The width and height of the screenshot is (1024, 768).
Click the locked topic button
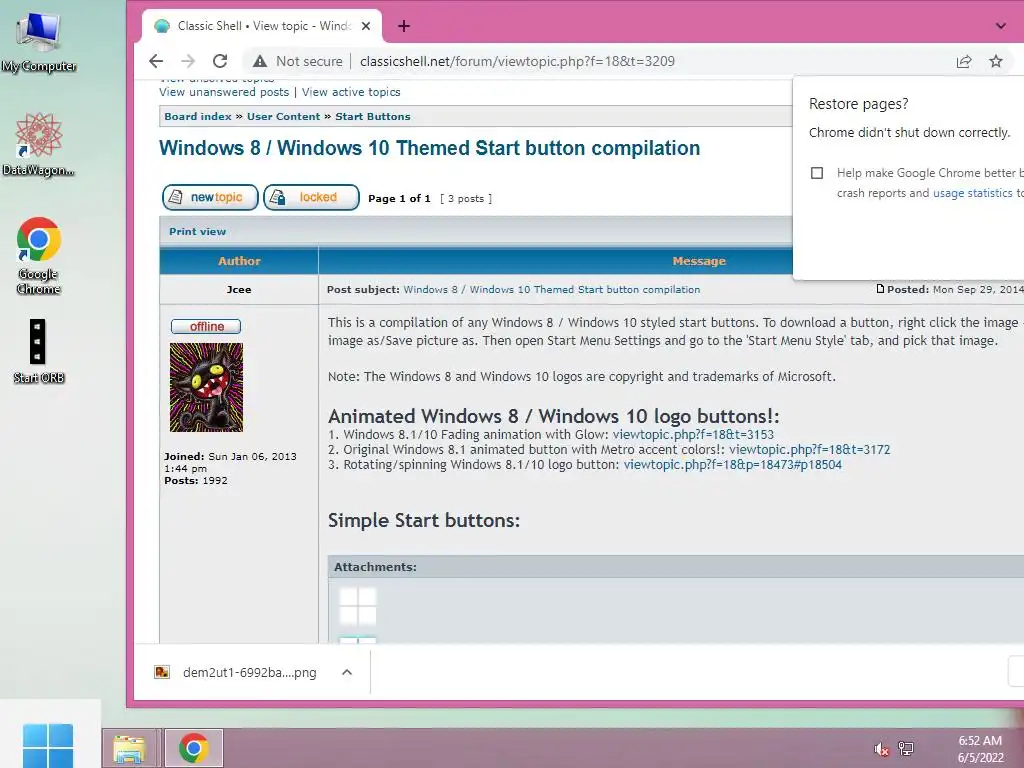tap(312, 197)
